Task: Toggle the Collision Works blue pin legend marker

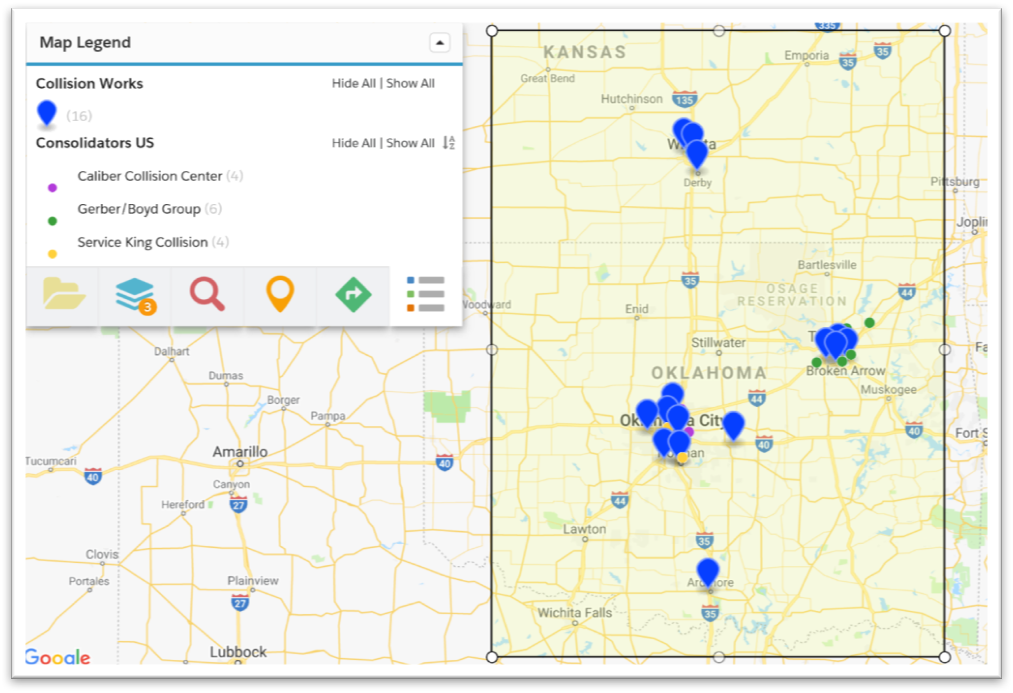Action: [47, 114]
